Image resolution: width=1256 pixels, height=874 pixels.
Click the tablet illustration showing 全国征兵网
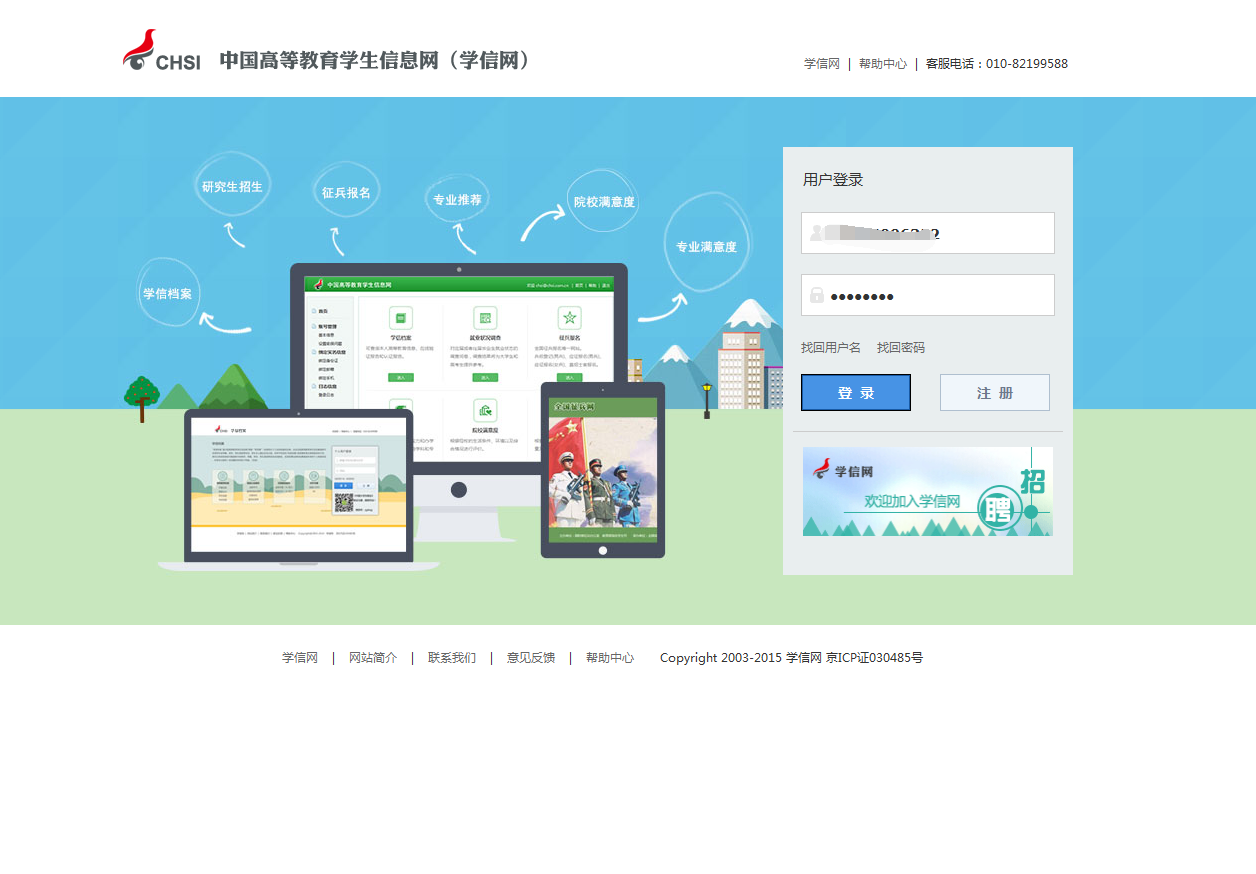[x=603, y=469]
